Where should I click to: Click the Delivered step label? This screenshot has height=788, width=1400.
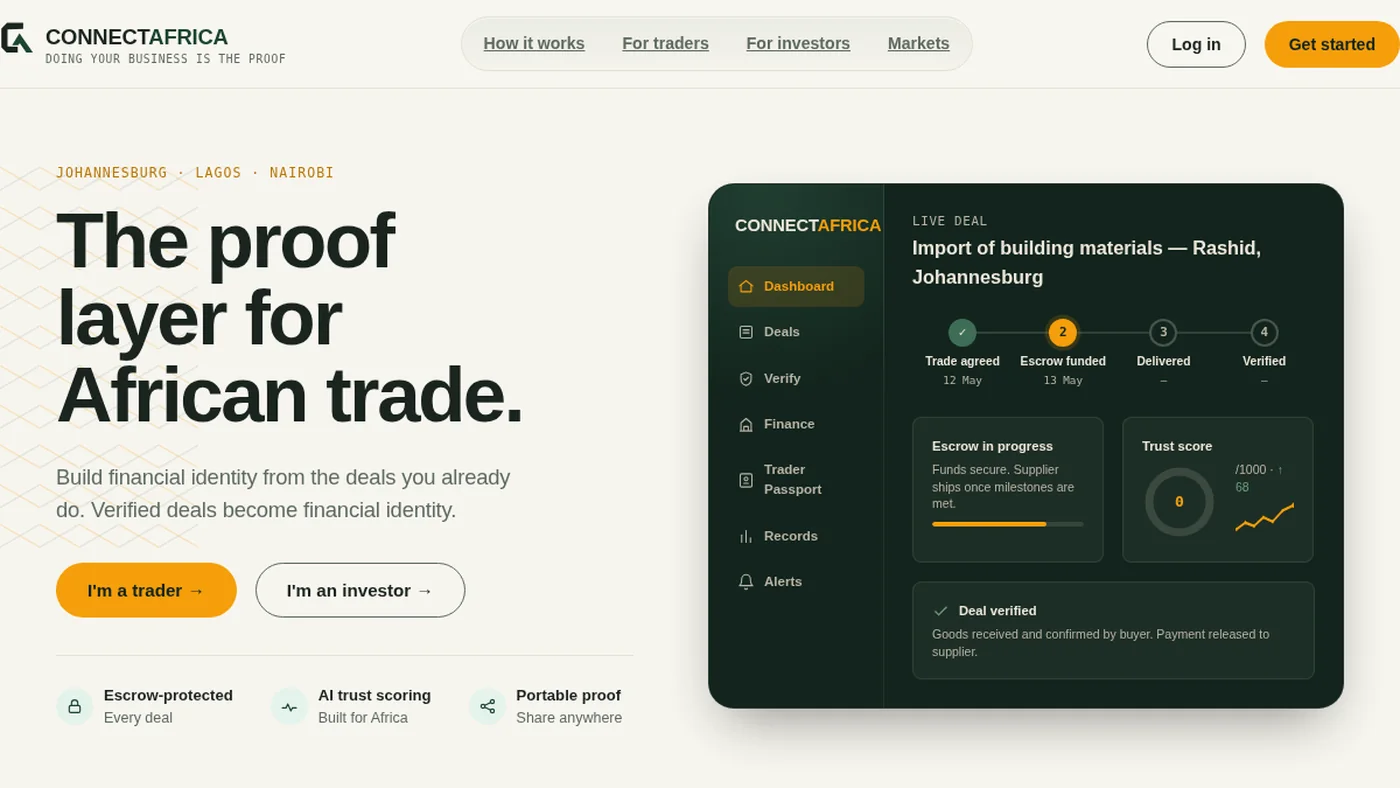(x=1163, y=361)
